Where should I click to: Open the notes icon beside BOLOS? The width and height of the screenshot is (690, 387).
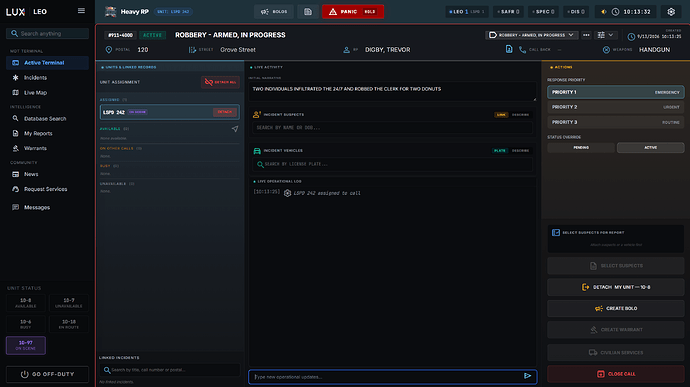tap(308, 12)
